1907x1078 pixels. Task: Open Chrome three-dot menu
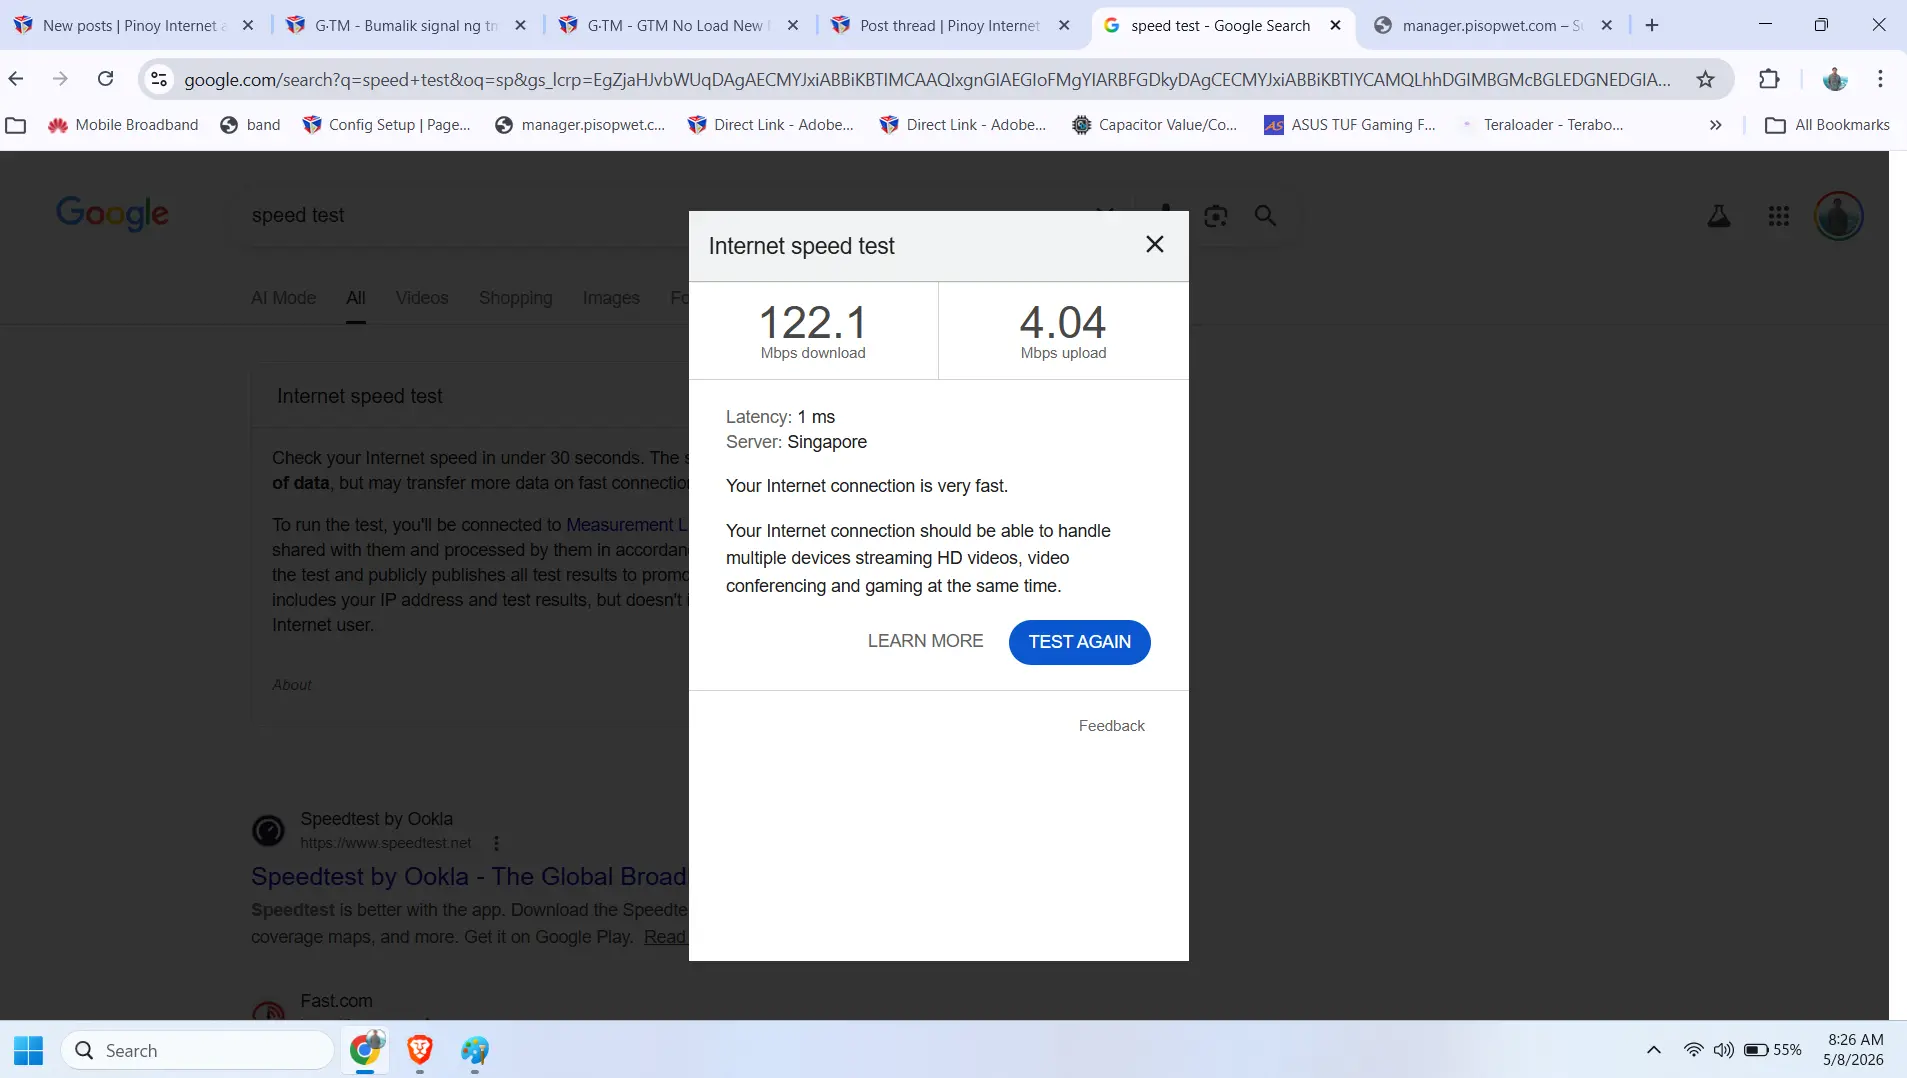[1880, 79]
